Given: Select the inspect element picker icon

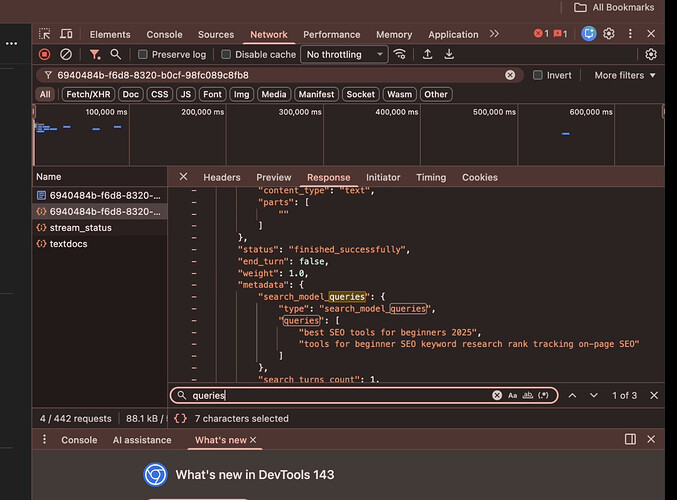Looking at the screenshot, I should pos(44,34).
